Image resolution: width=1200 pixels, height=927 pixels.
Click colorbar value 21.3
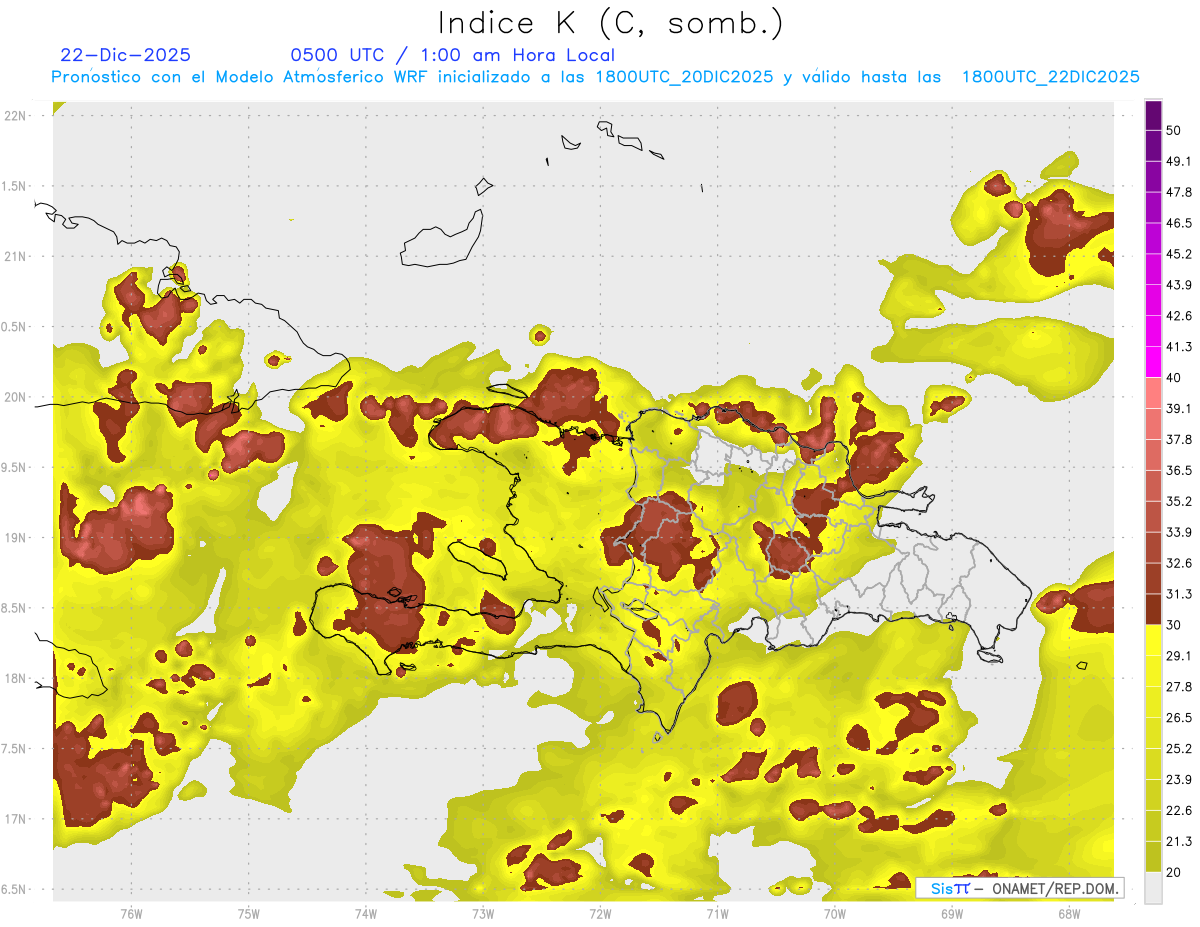coord(1179,842)
